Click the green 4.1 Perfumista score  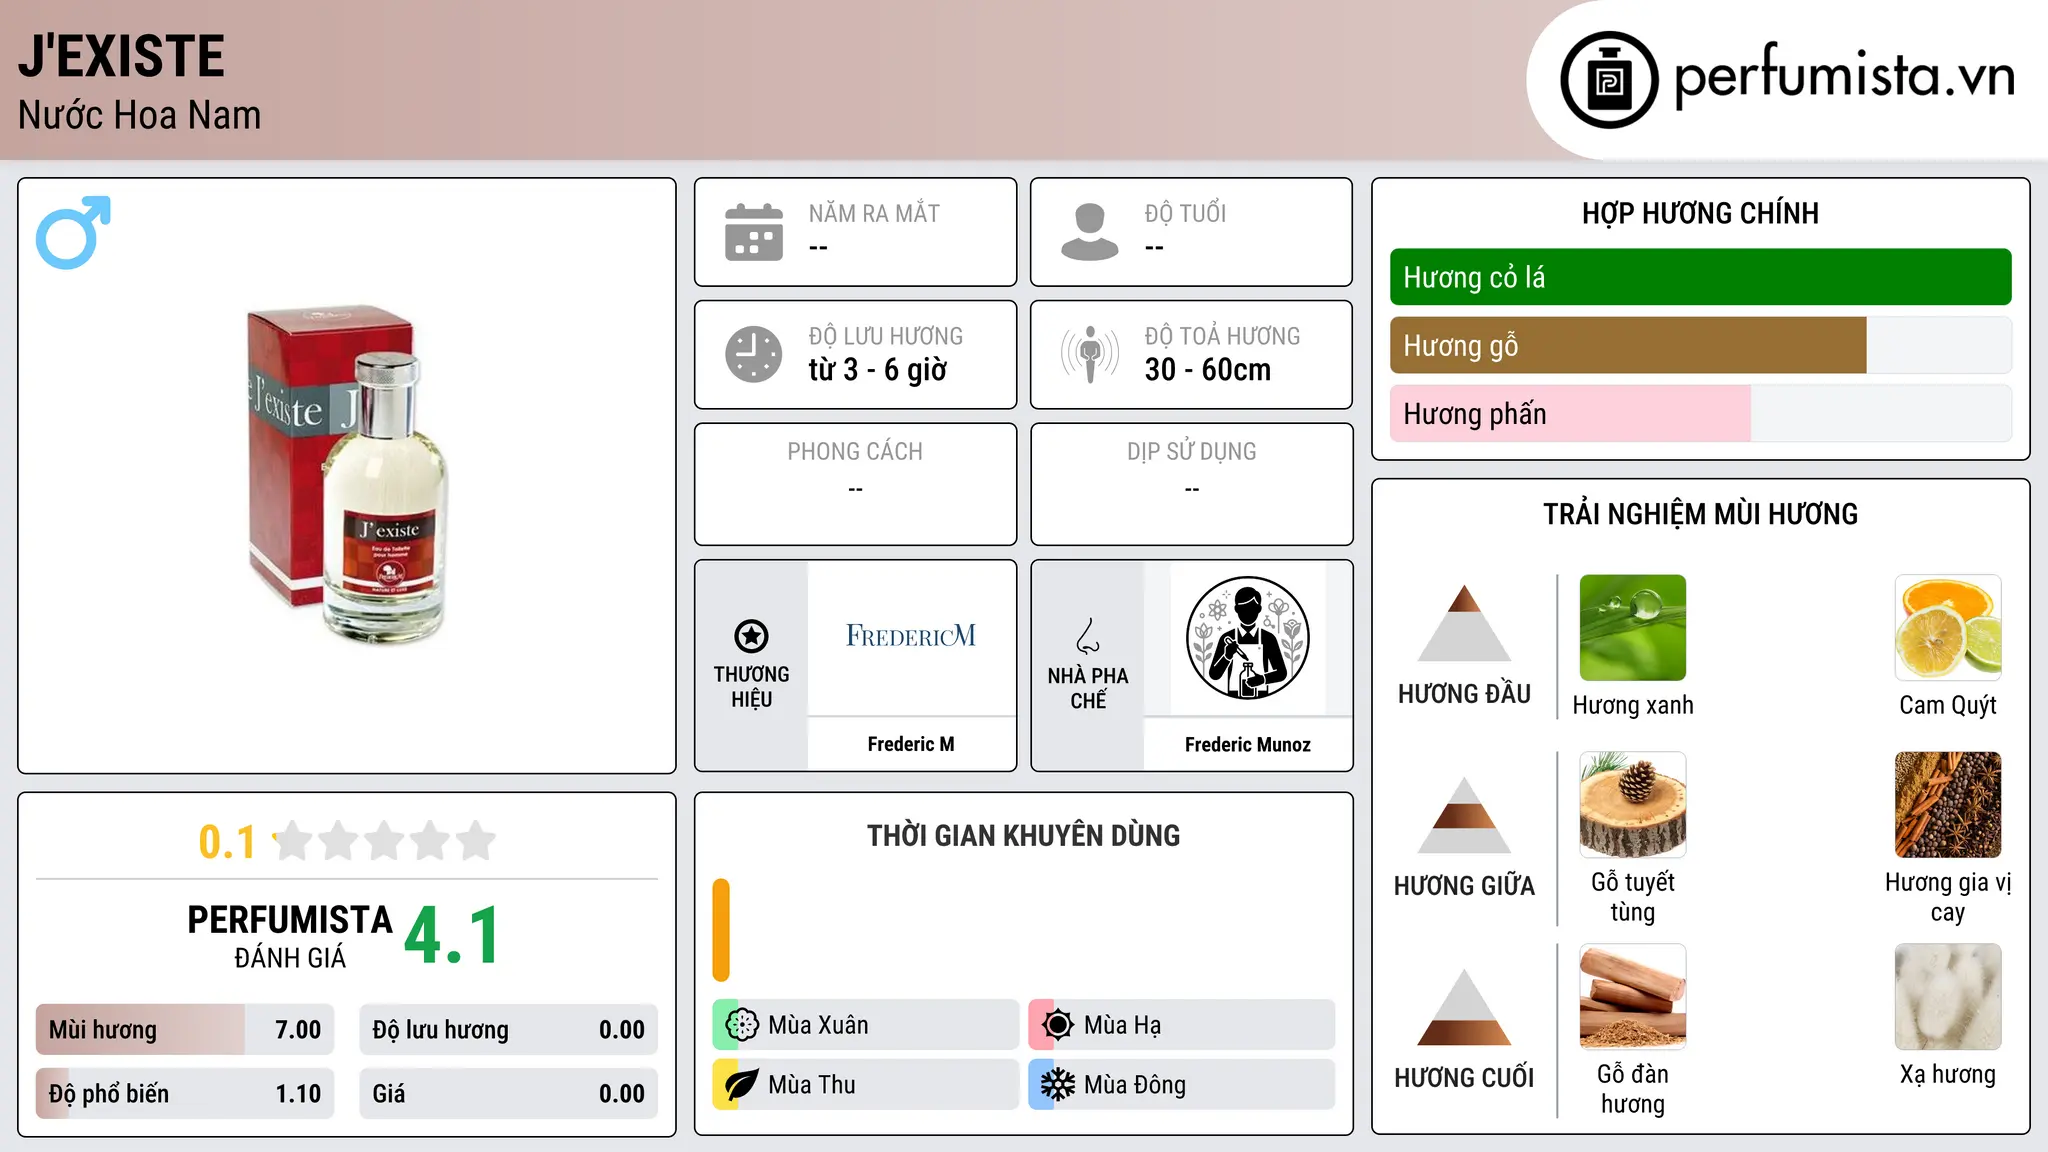pos(452,936)
